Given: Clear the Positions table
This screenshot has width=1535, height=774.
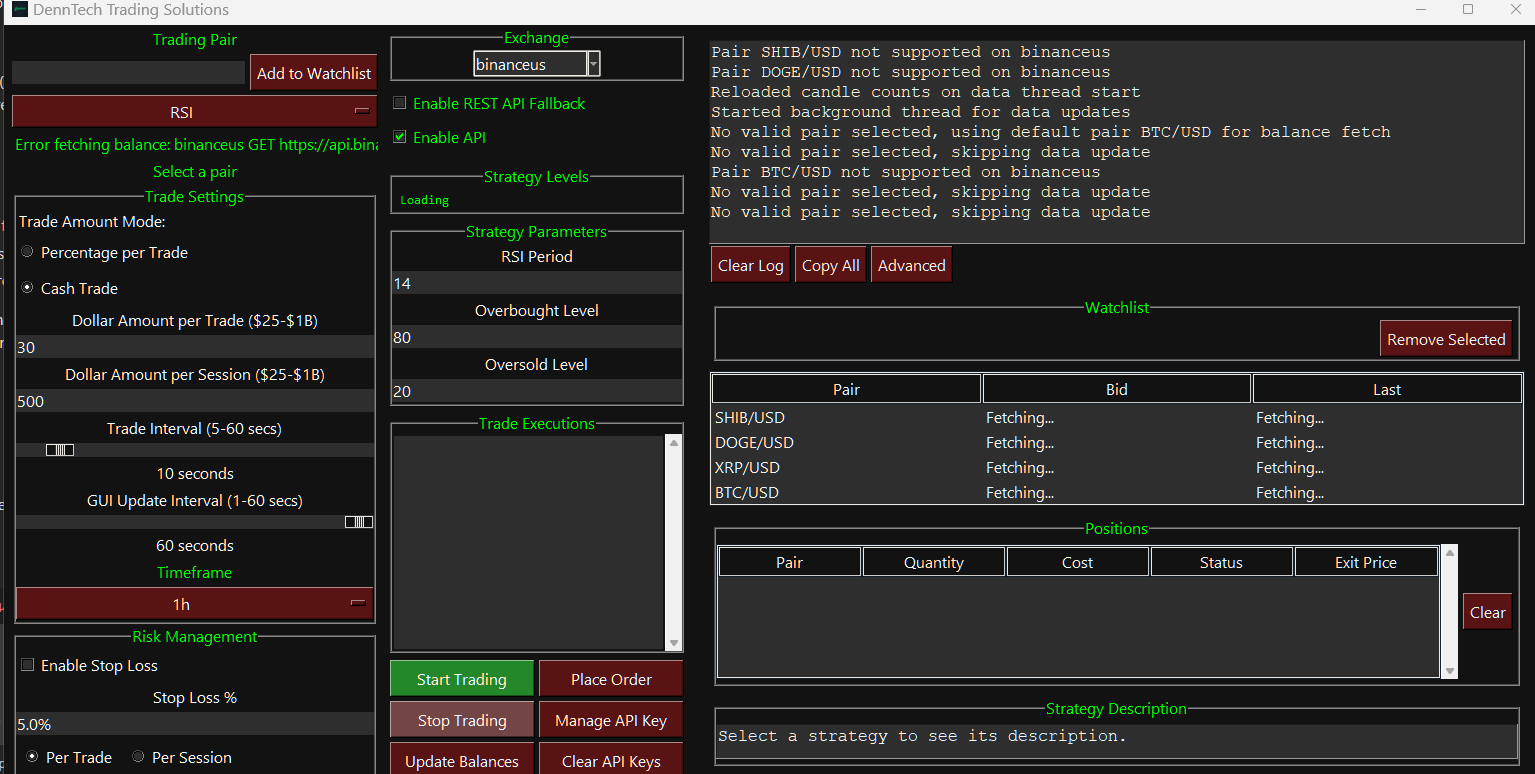Looking at the screenshot, I should click(x=1487, y=611).
